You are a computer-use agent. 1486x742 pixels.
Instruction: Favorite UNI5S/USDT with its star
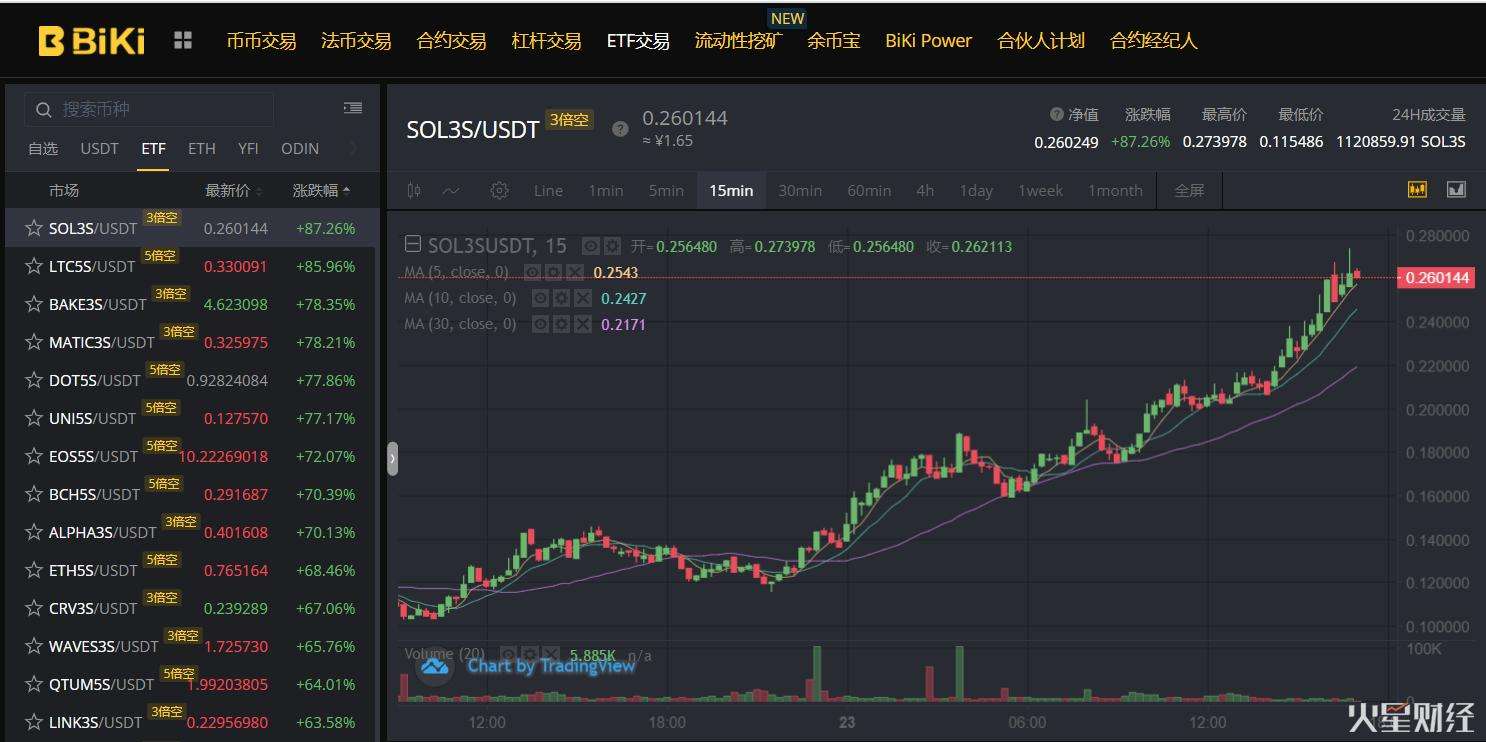pyautogui.click(x=34, y=418)
